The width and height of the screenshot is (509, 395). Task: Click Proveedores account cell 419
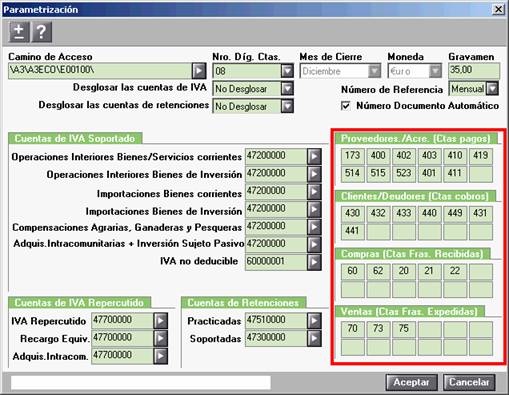point(481,156)
